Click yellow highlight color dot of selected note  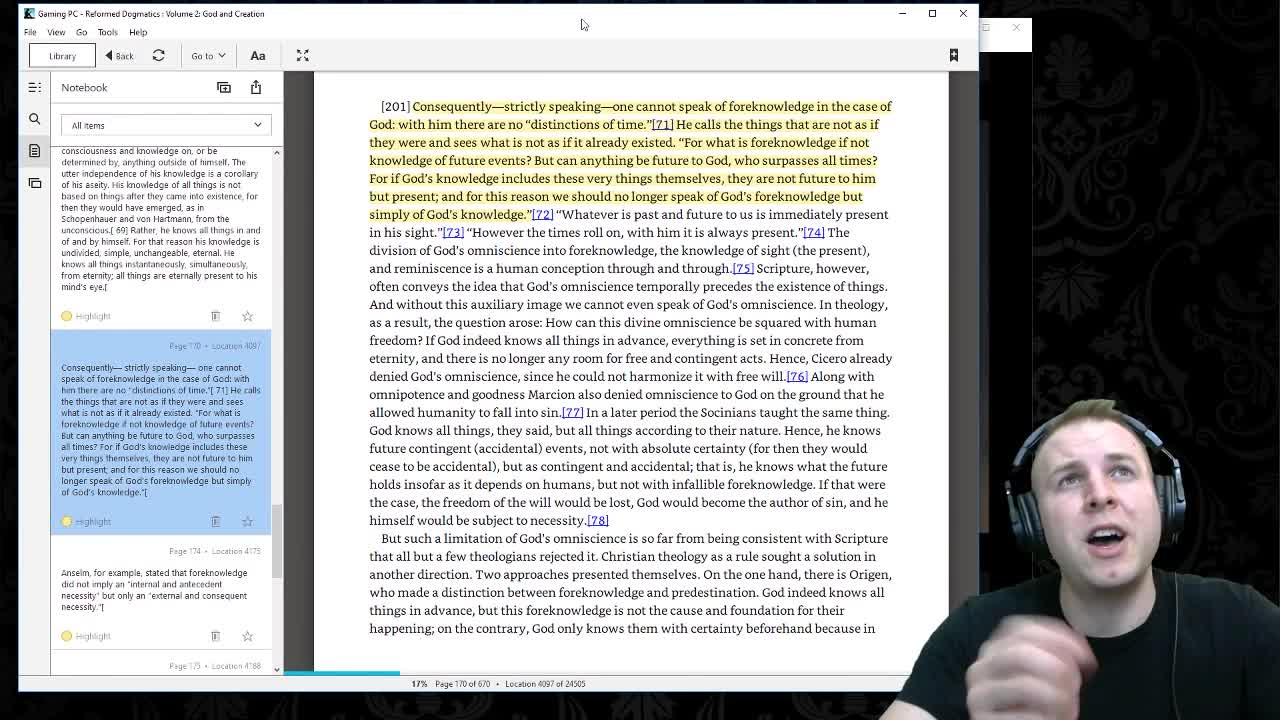(x=67, y=521)
